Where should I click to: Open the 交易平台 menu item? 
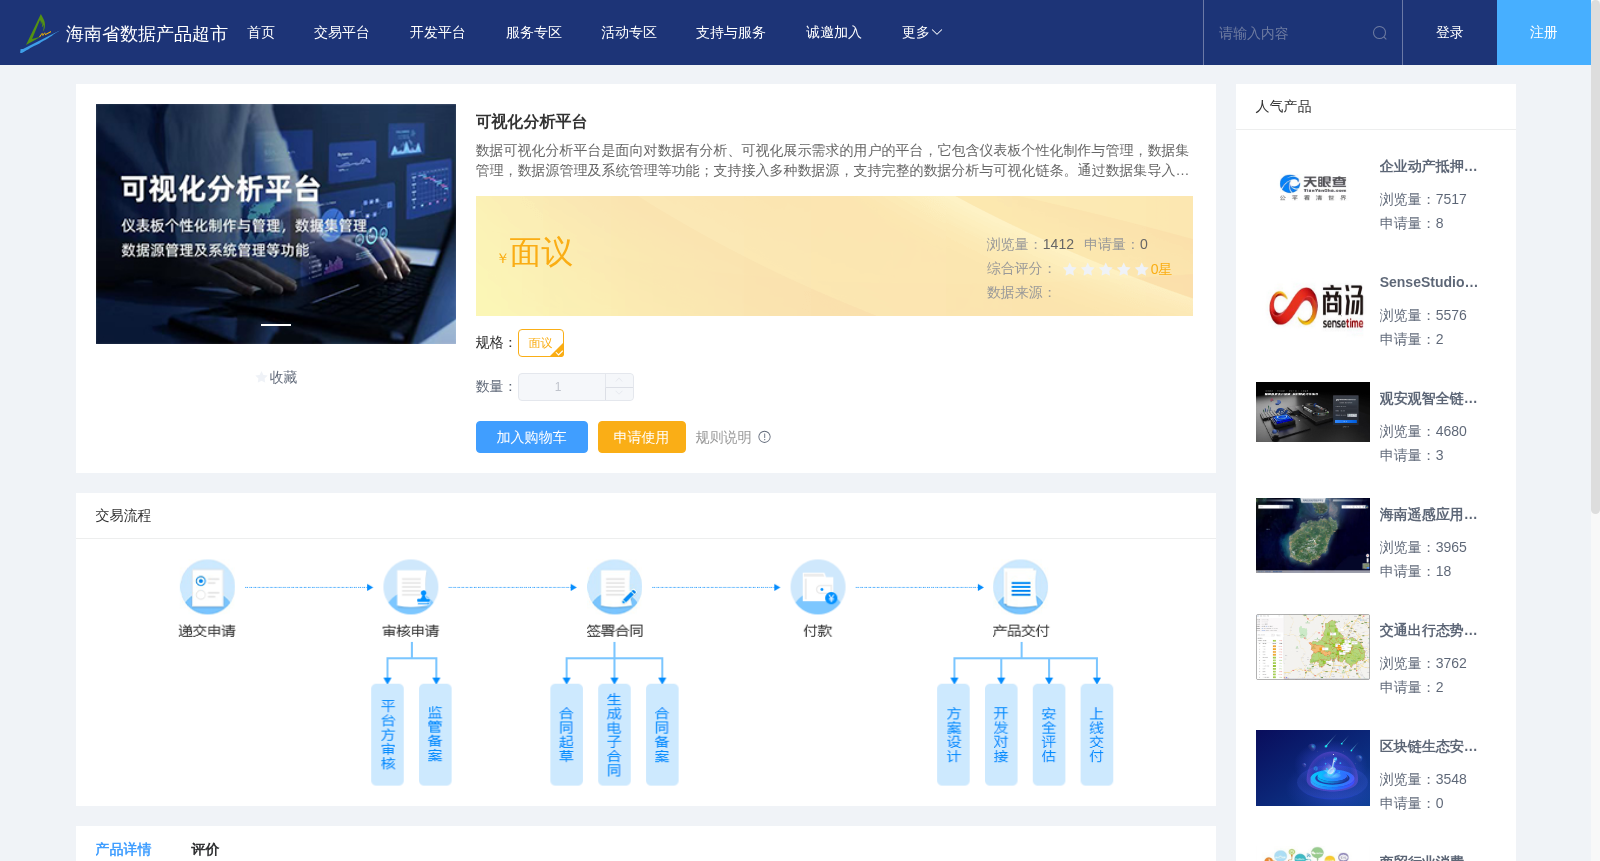[342, 33]
